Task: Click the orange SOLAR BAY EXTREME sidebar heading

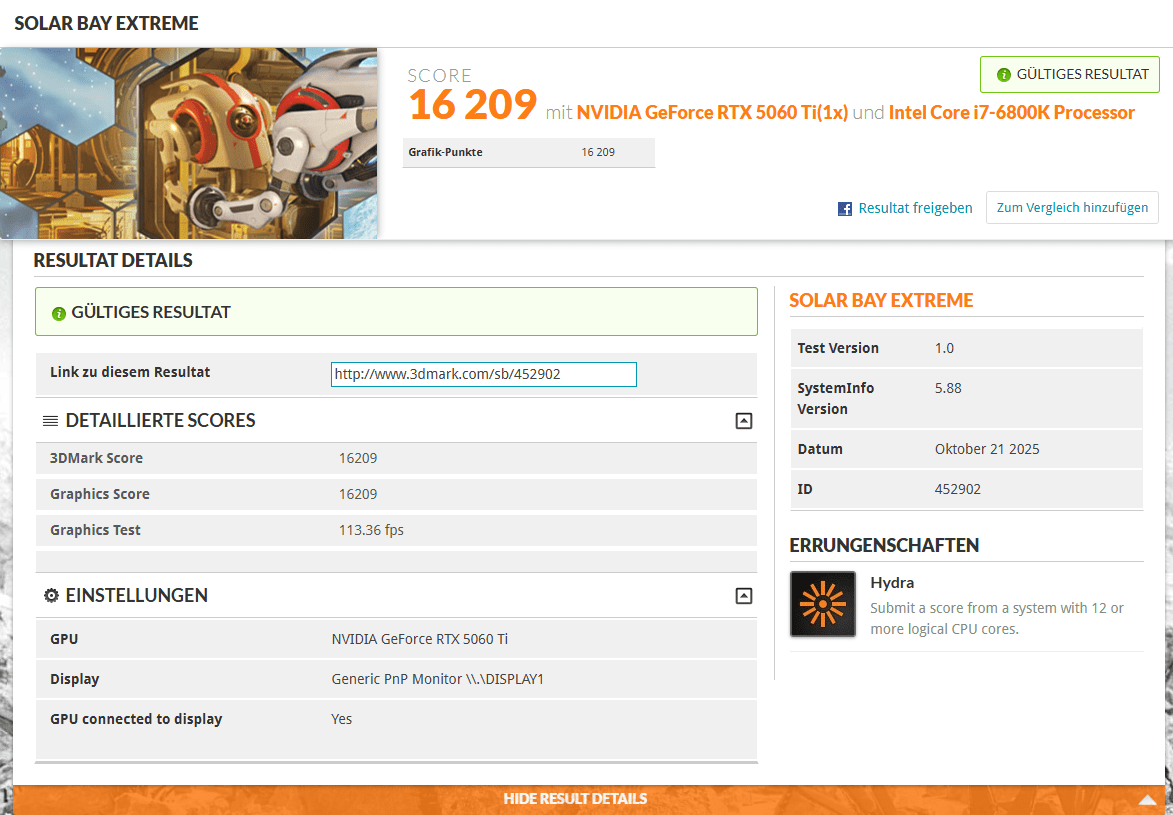Action: tap(881, 301)
